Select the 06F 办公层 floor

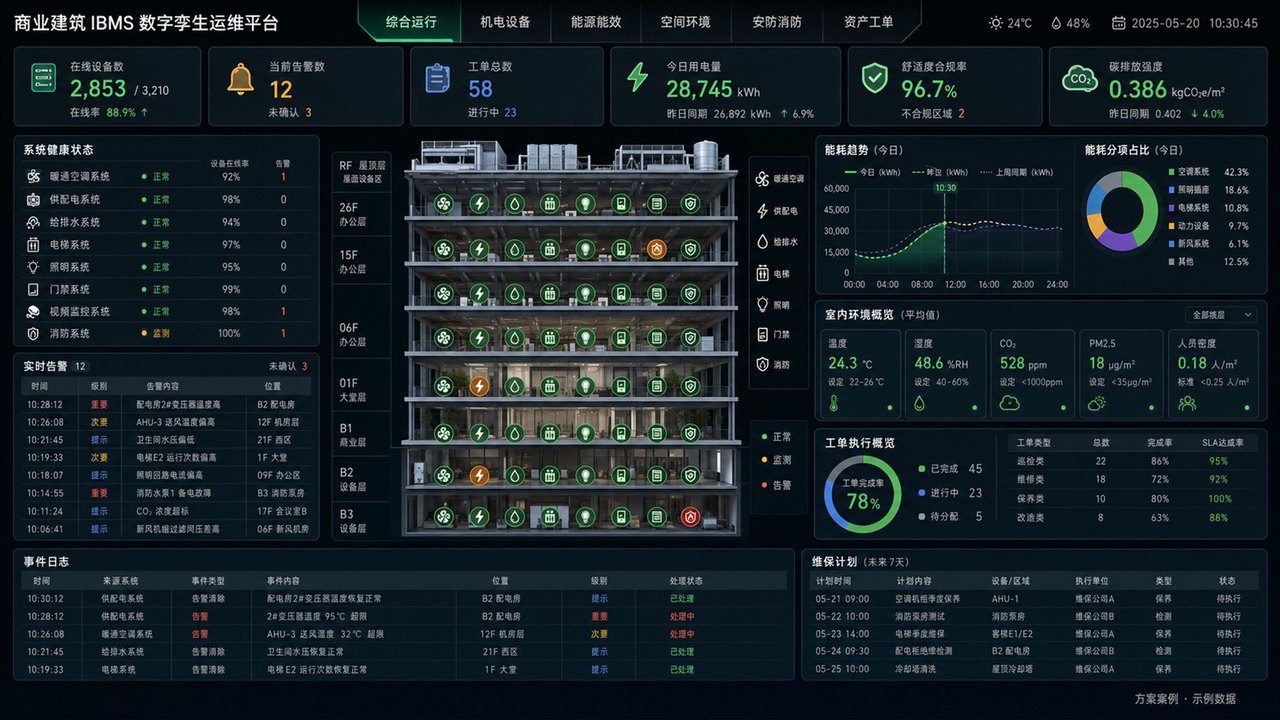(x=362, y=333)
